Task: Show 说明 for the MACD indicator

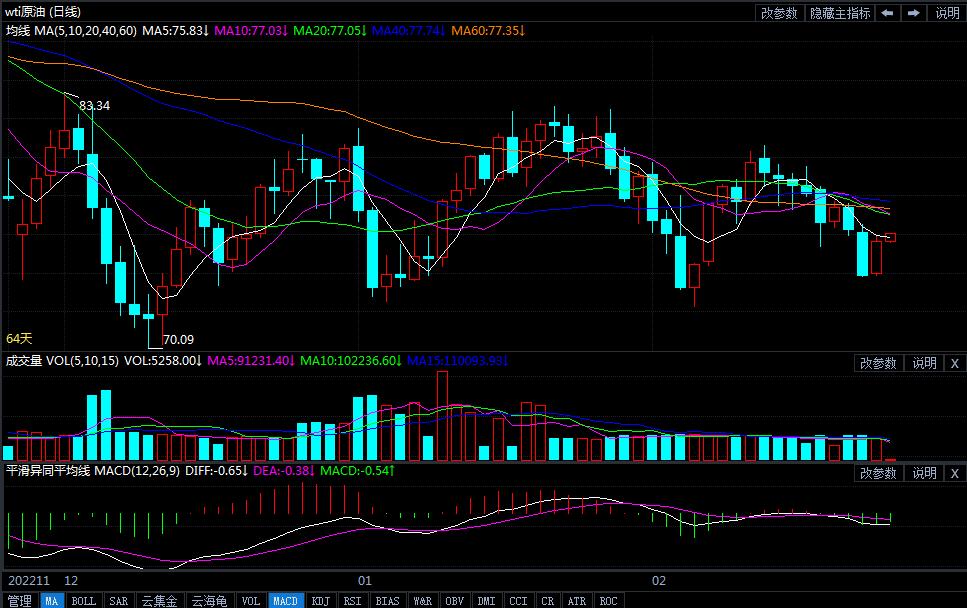Action: tap(924, 473)
